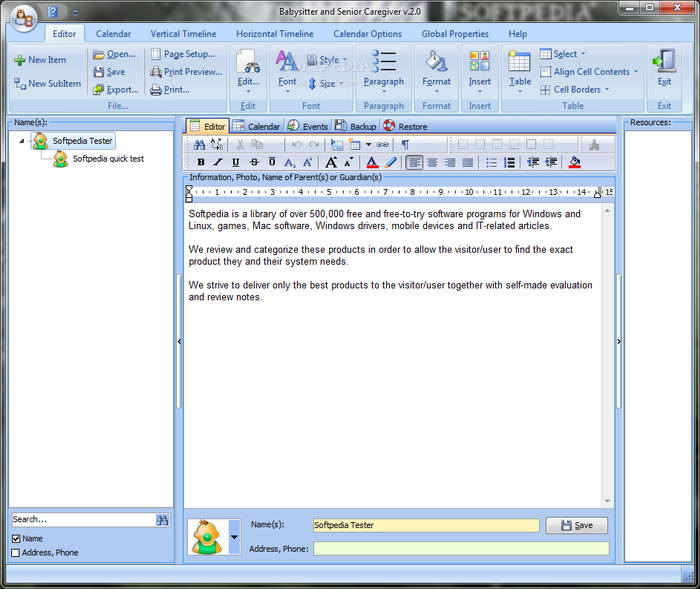The width and height of the screenshot is (700, 589).
Task: Click the Copy icon in editor toolbar
Action: pyautogui.click(x=257, y=145)
